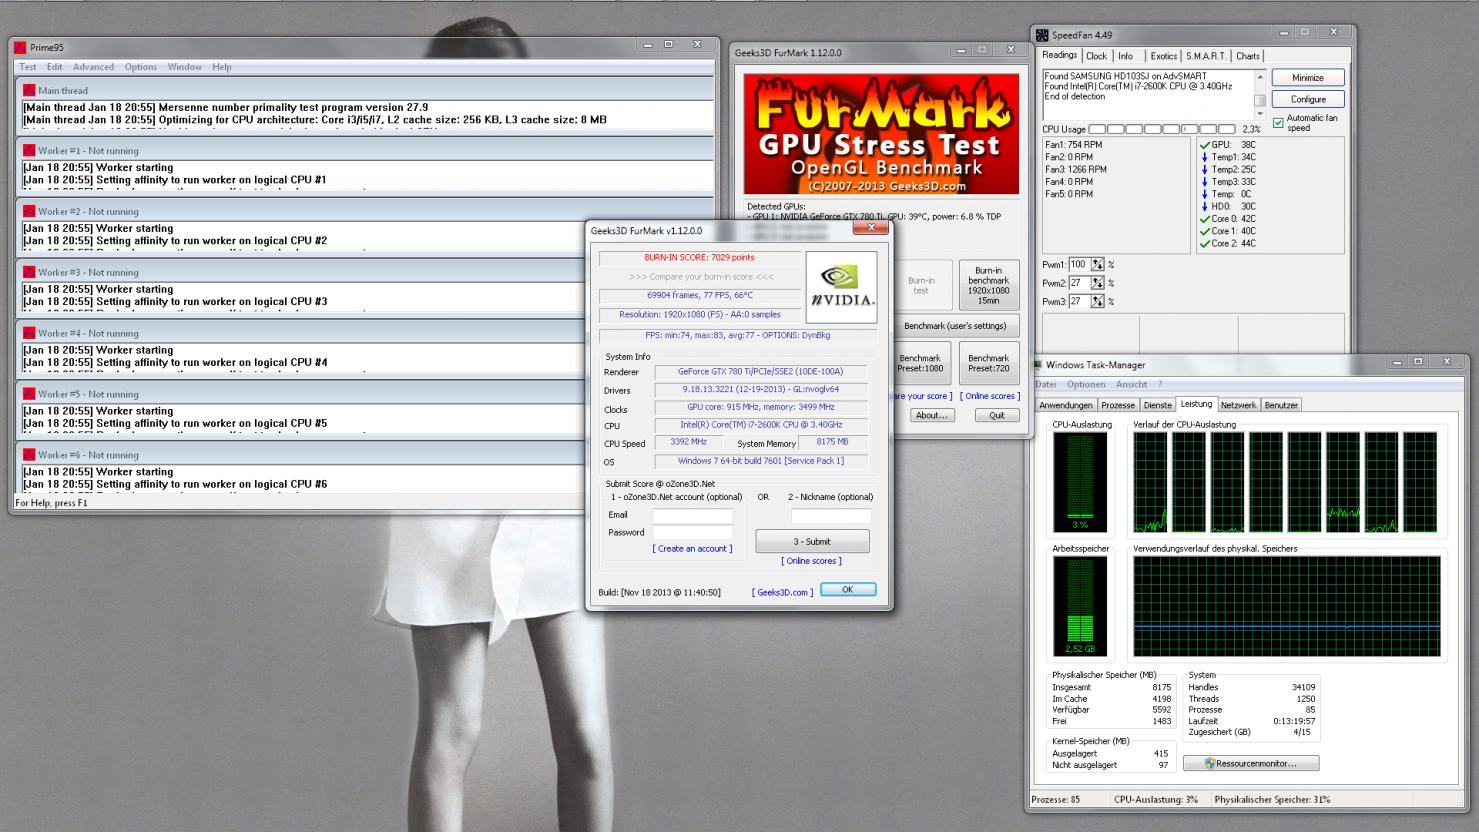Open Benutzer tab in Task-Manager
This screenshot has height=832, width=1479.
tap(1281, 405)
